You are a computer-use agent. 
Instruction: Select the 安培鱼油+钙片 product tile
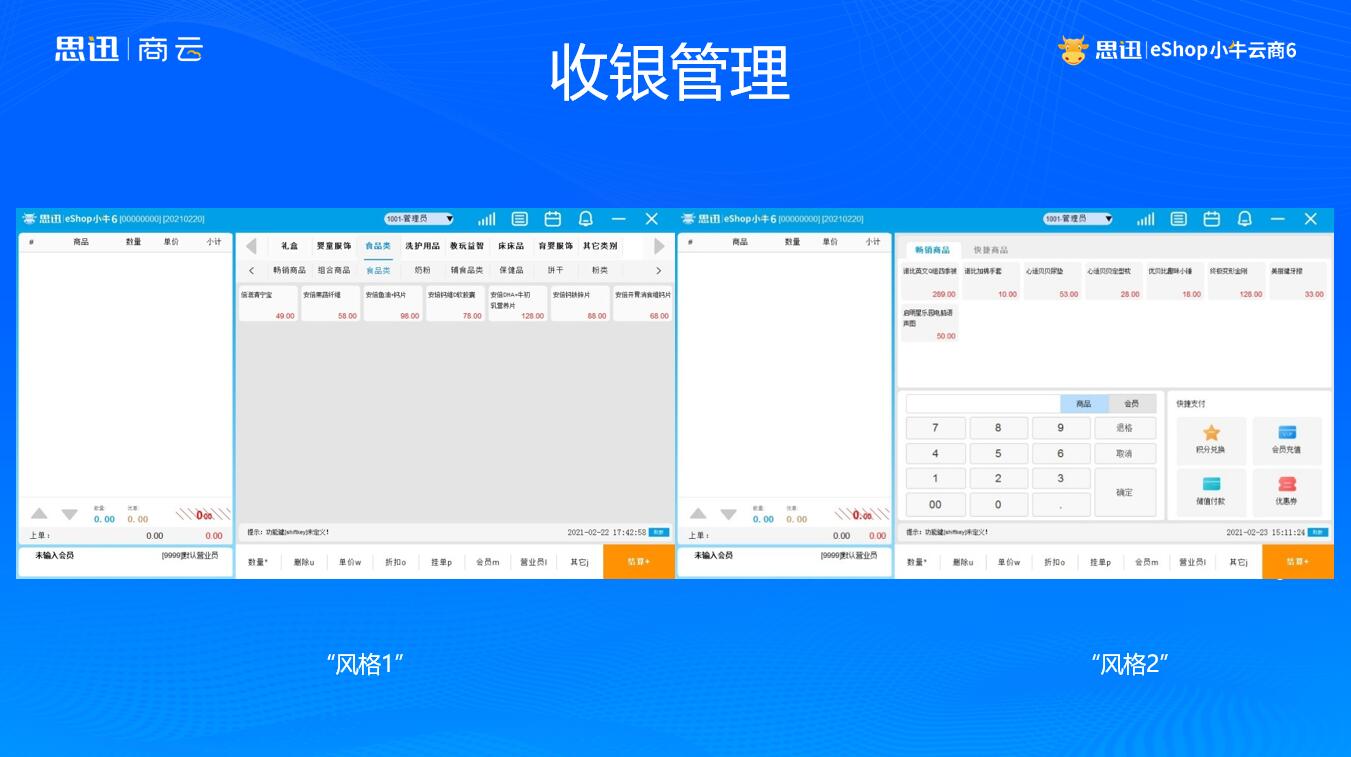[x=391, y=304]
